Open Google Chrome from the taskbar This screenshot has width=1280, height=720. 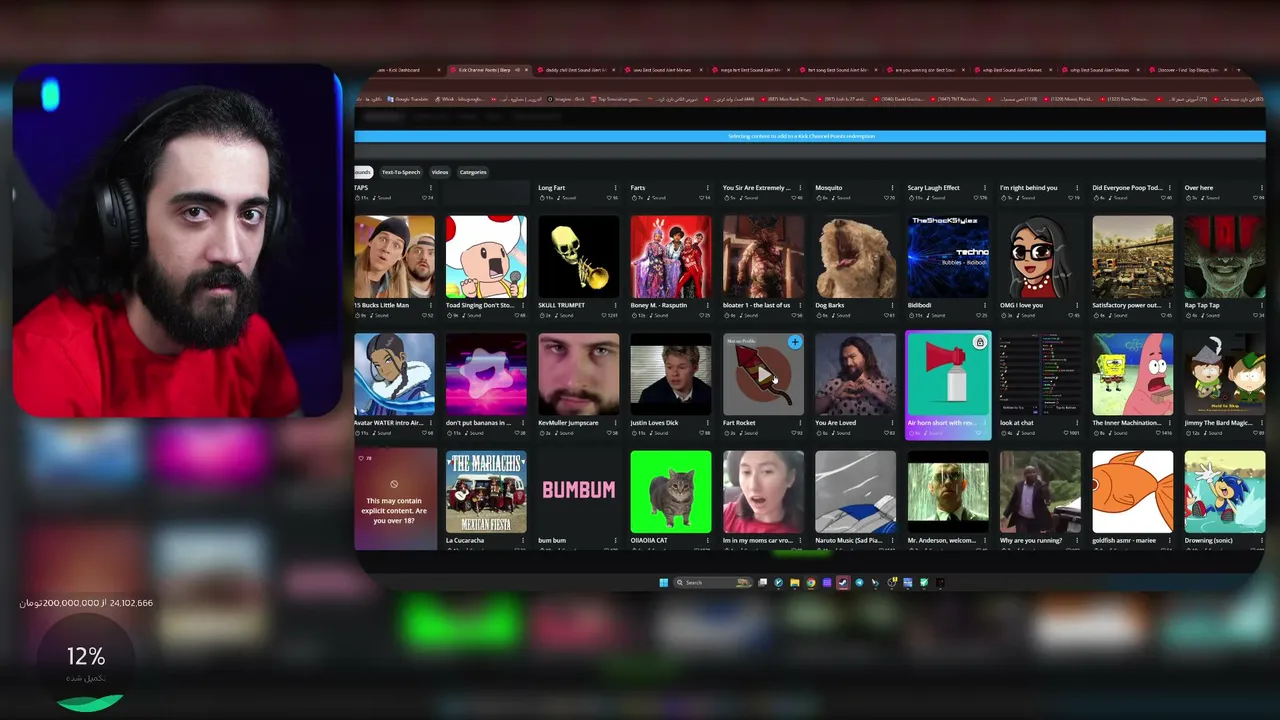[811, 582]
